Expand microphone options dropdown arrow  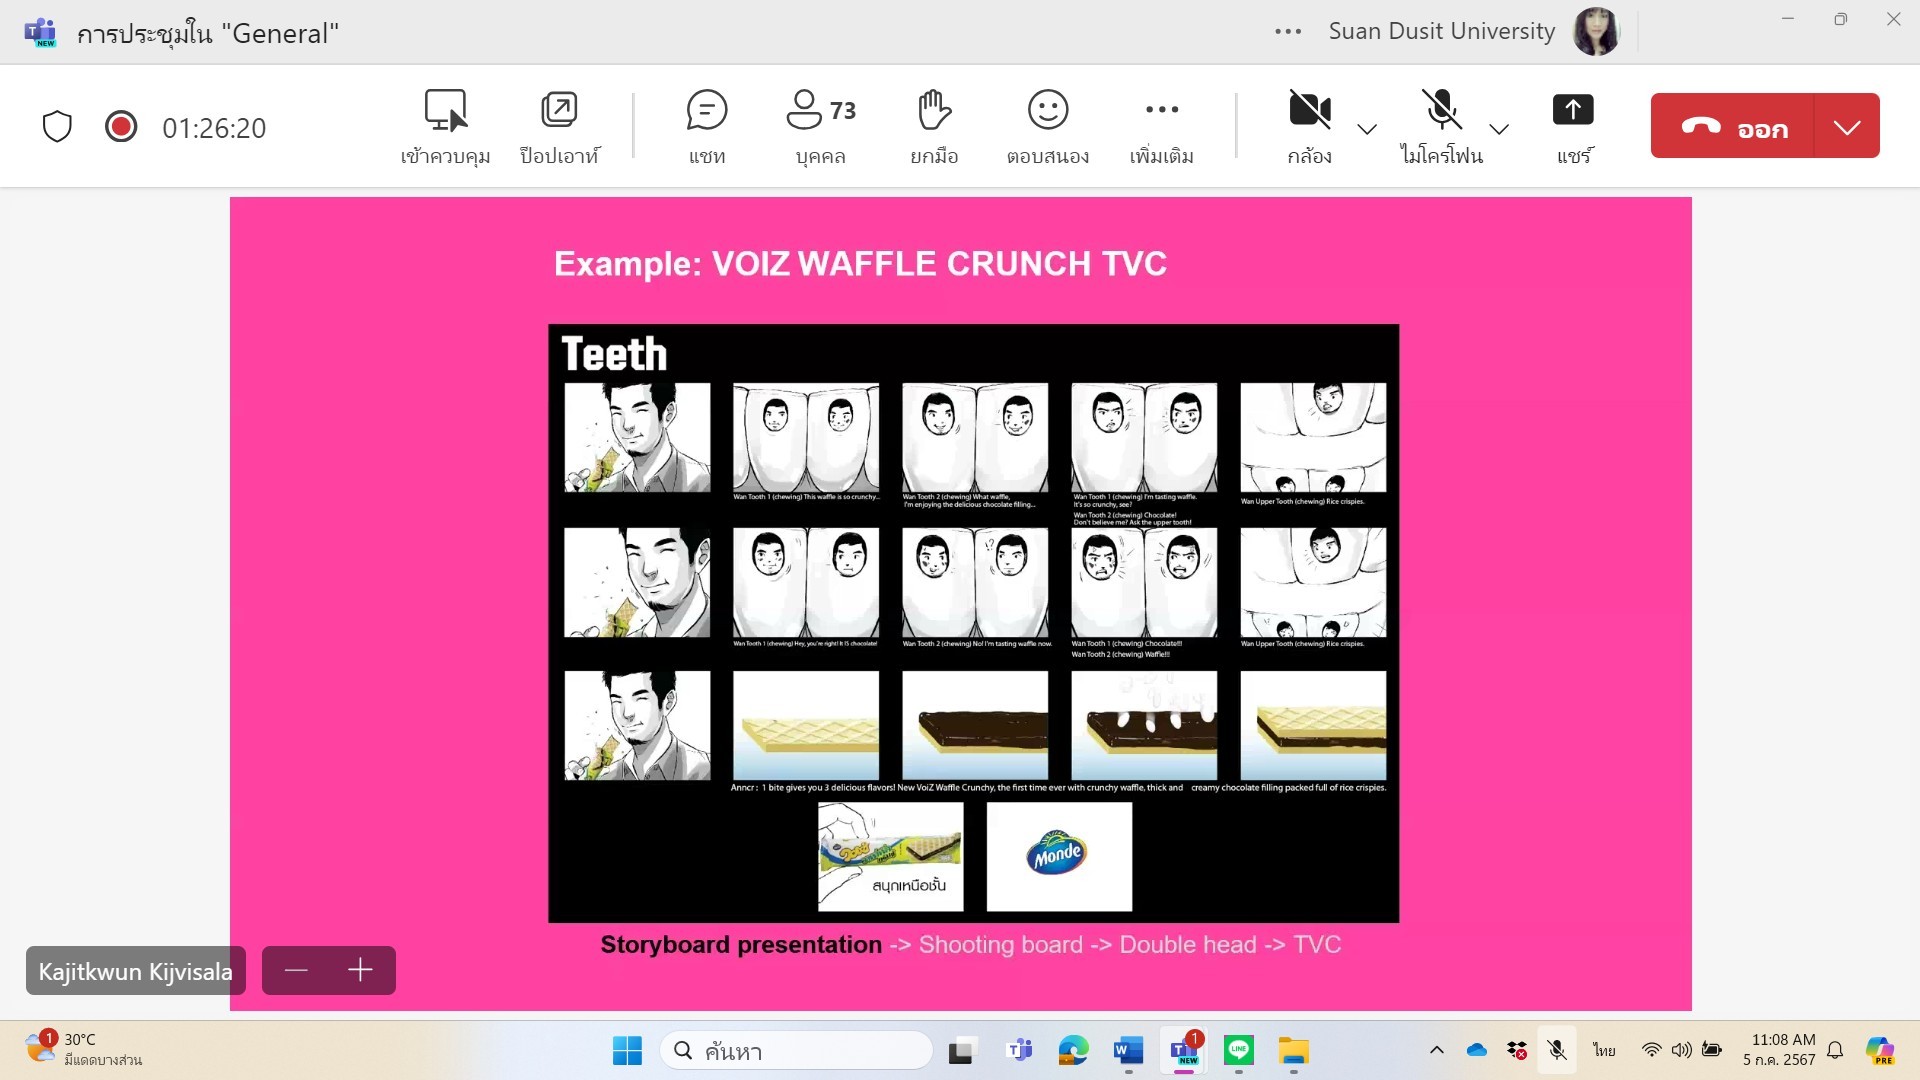[1498, 129]
